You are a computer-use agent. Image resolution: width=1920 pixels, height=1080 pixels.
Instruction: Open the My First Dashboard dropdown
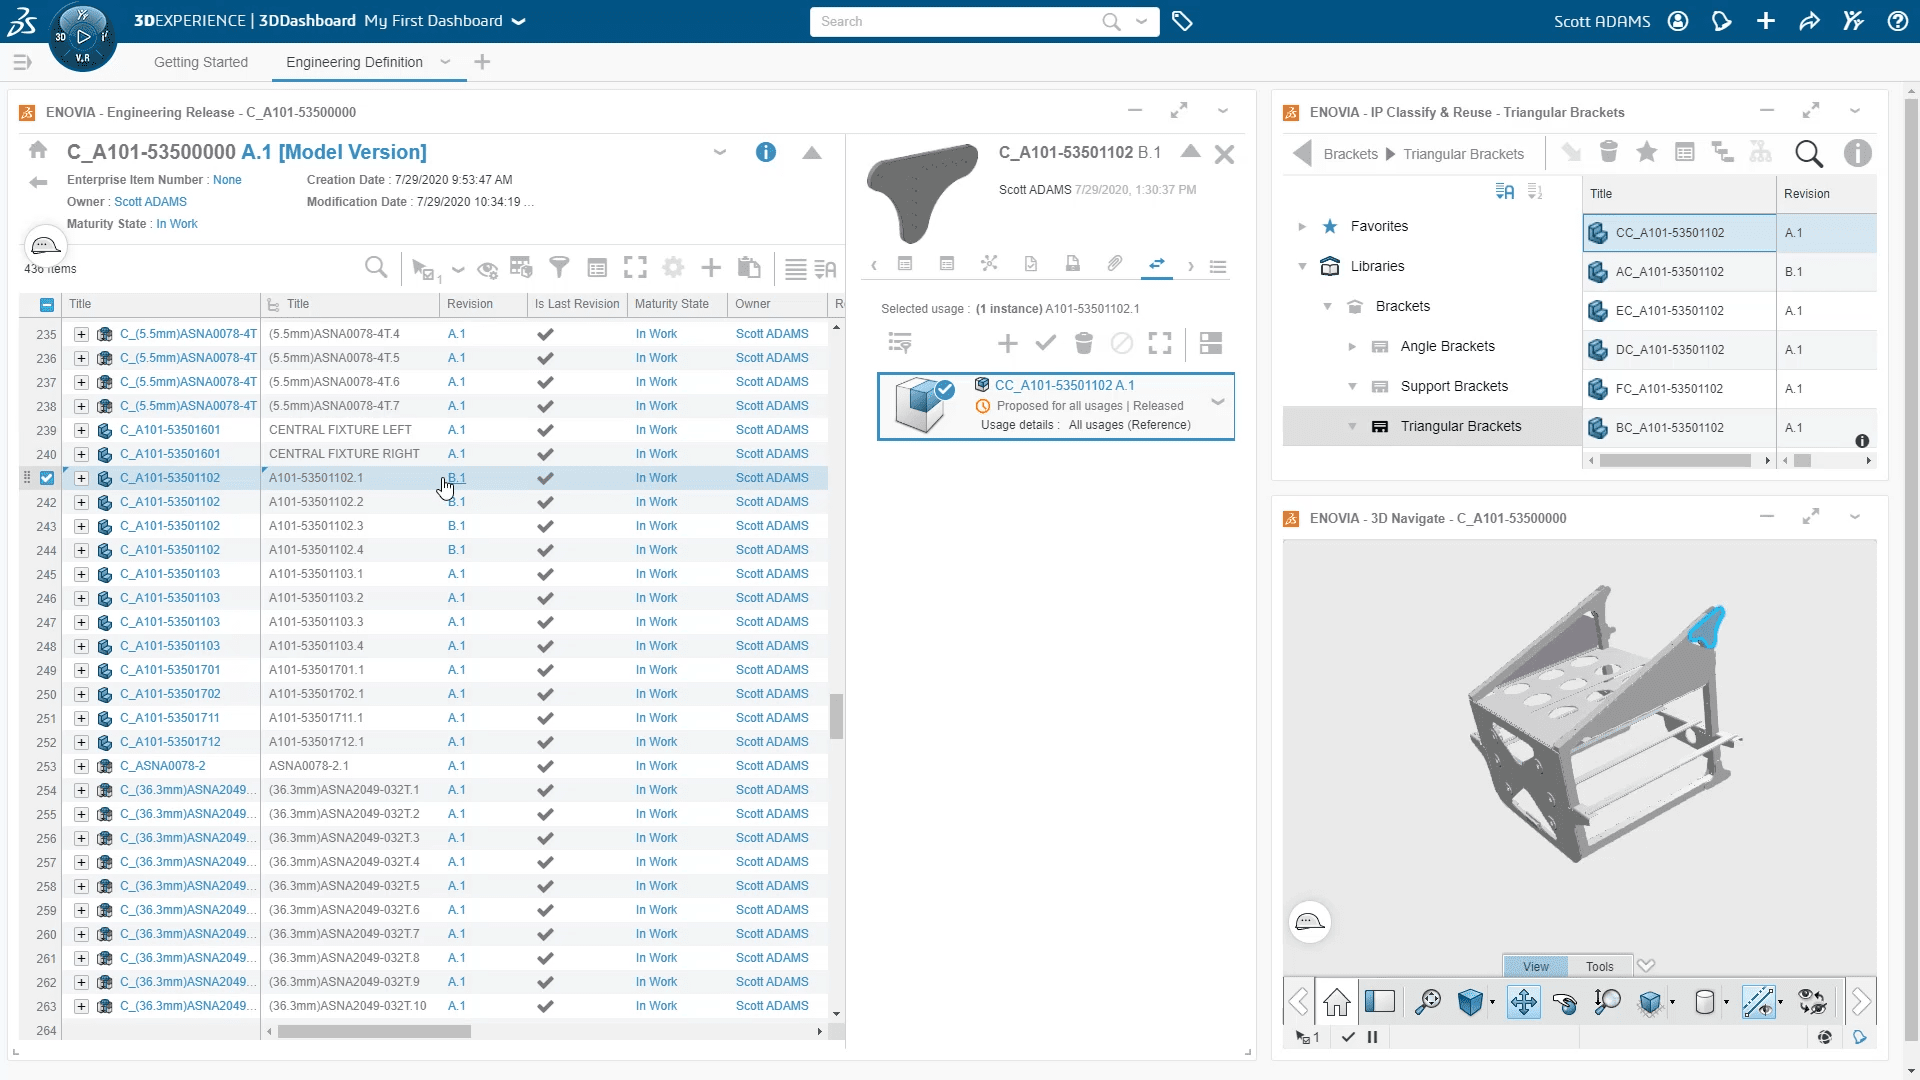click(518, 21)
